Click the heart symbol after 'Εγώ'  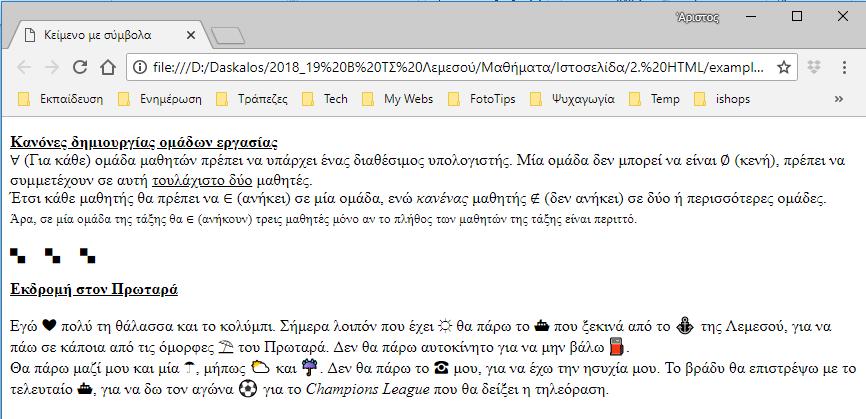tap(49, 327)
